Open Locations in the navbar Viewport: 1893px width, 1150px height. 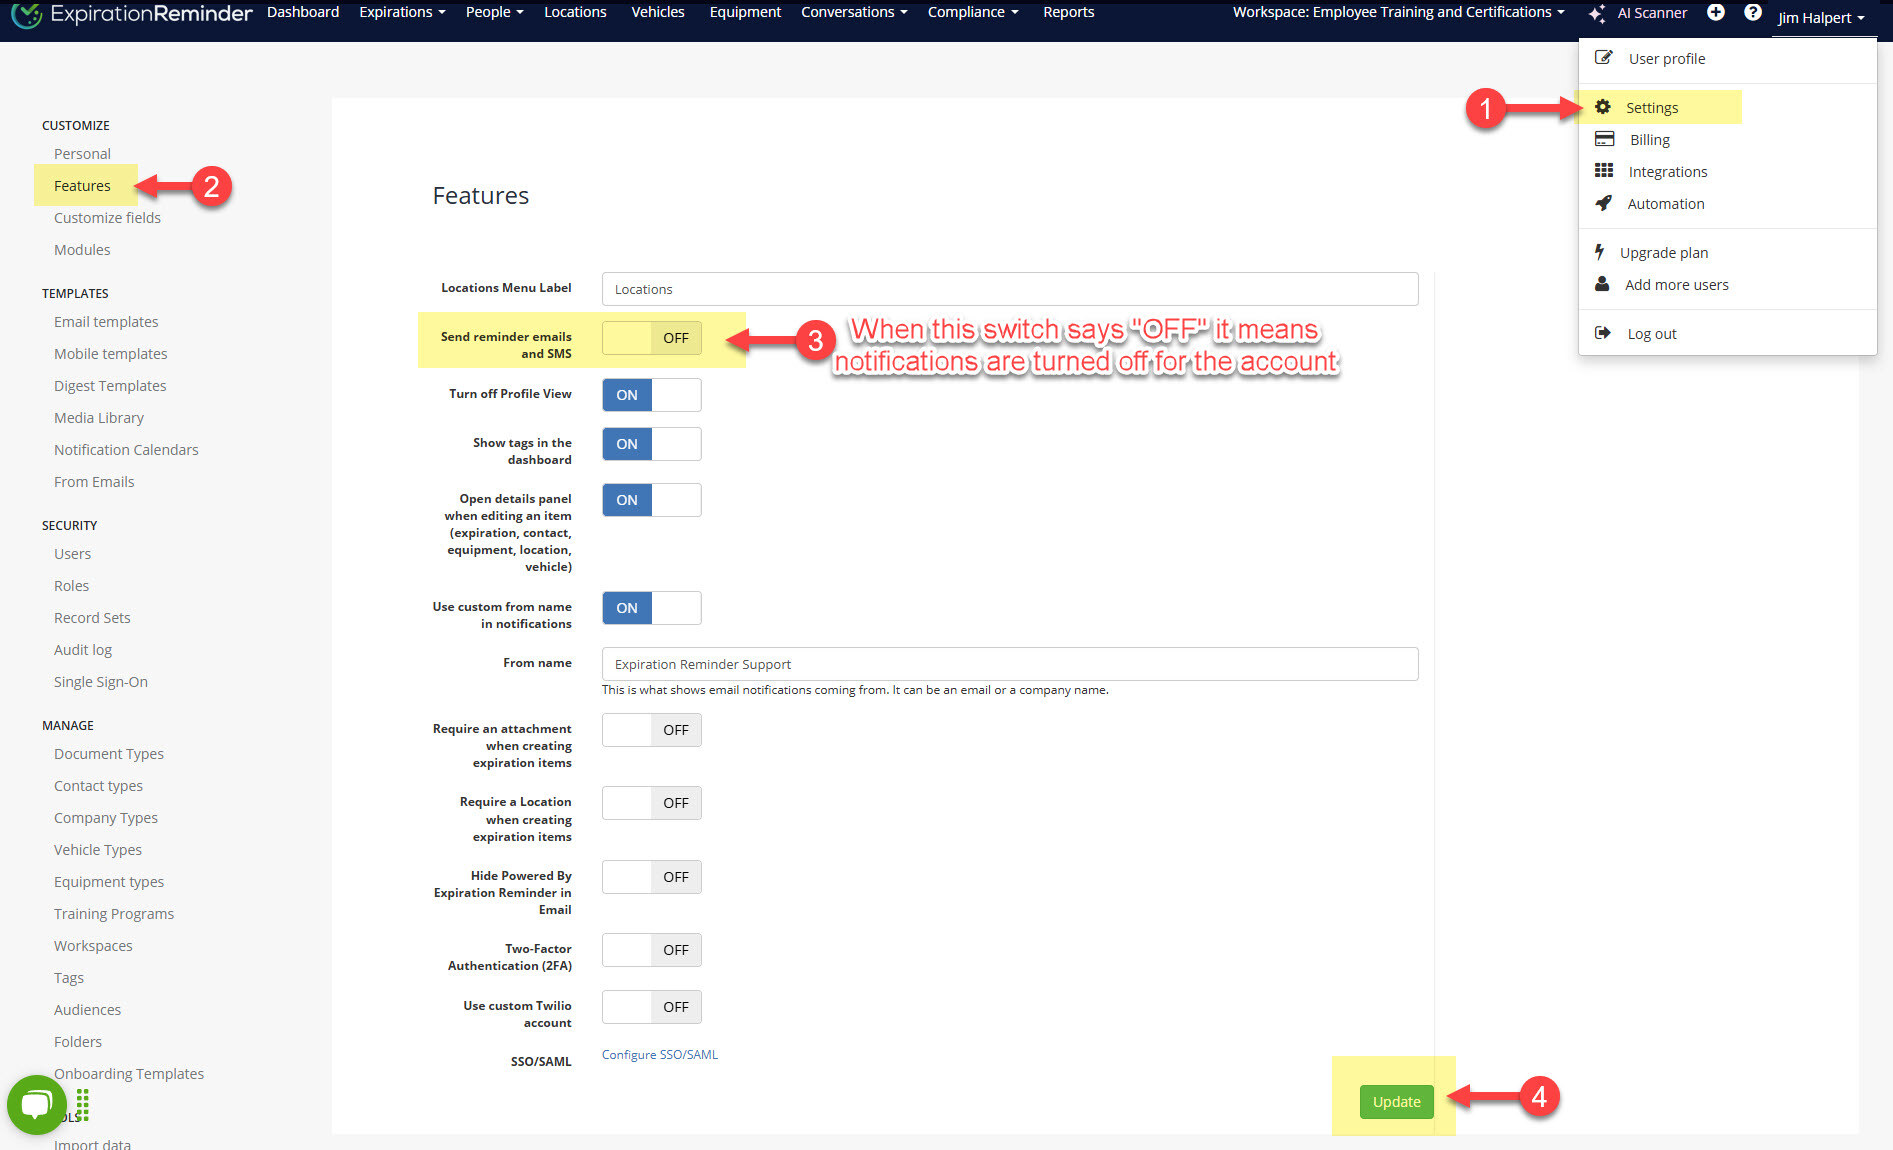click(575, 12)
